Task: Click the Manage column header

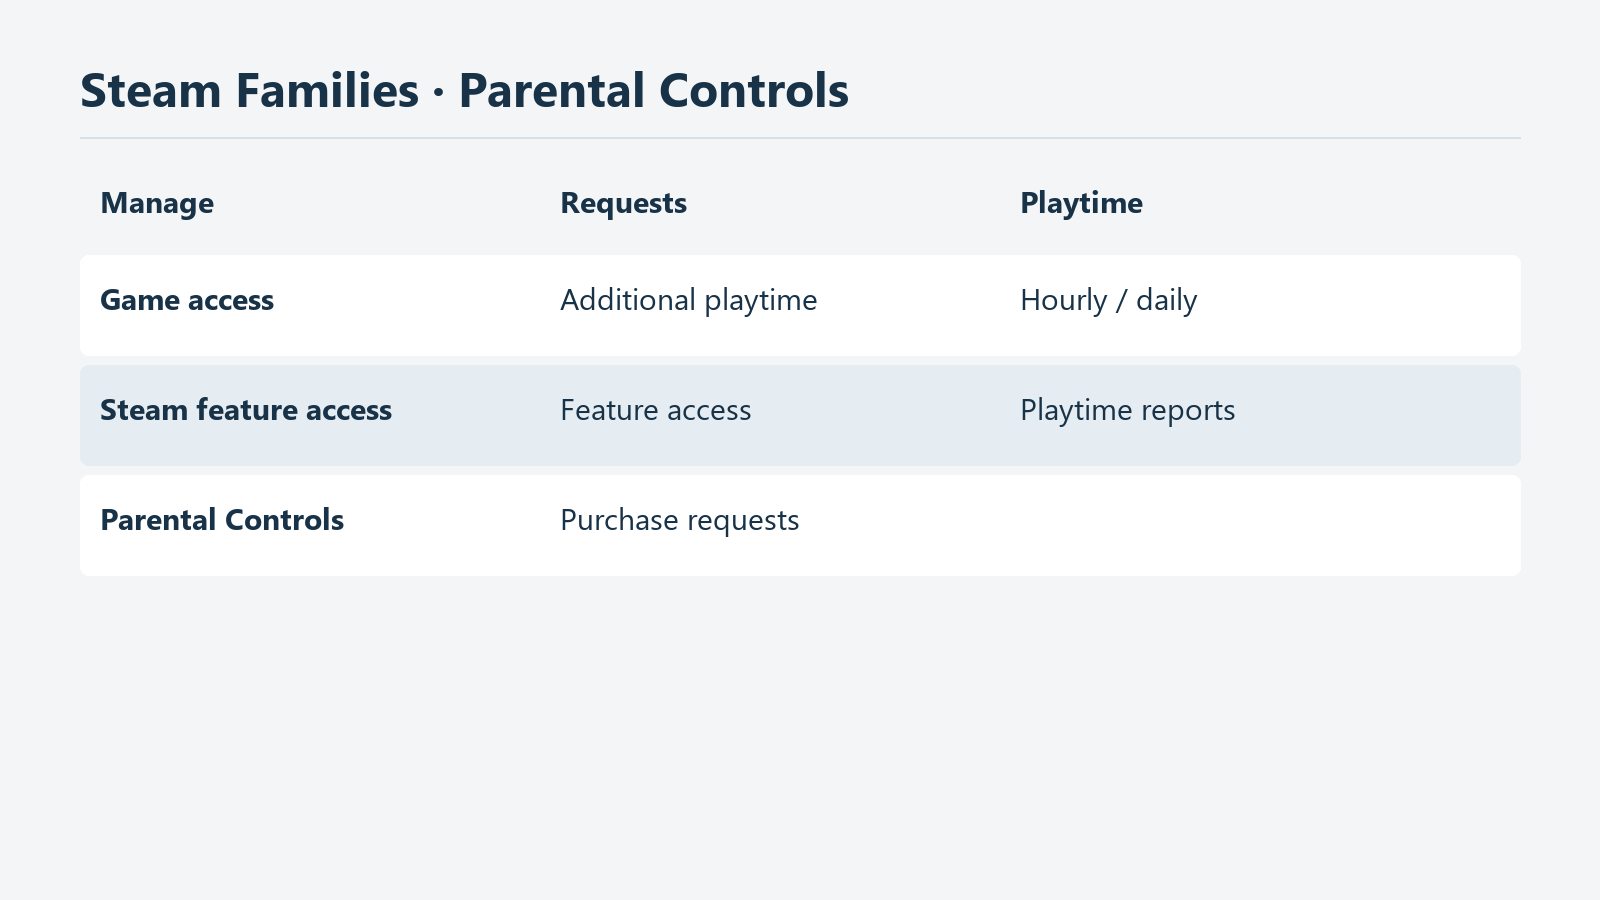Action: tap(157, 203)
